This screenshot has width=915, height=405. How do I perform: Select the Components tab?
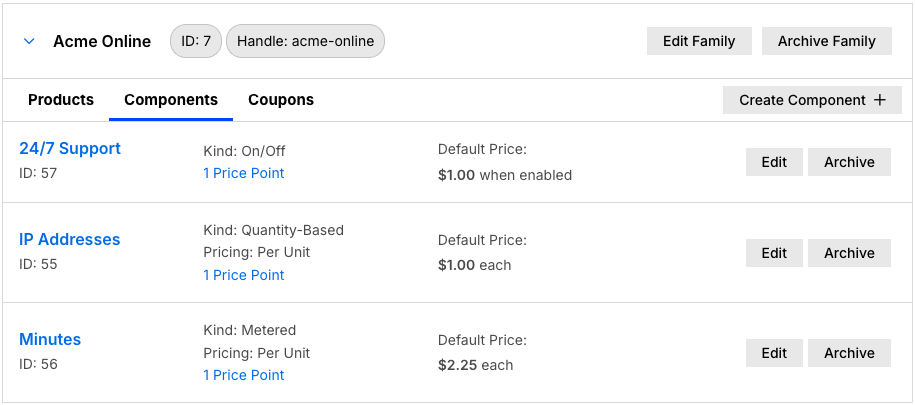(171, 100)
